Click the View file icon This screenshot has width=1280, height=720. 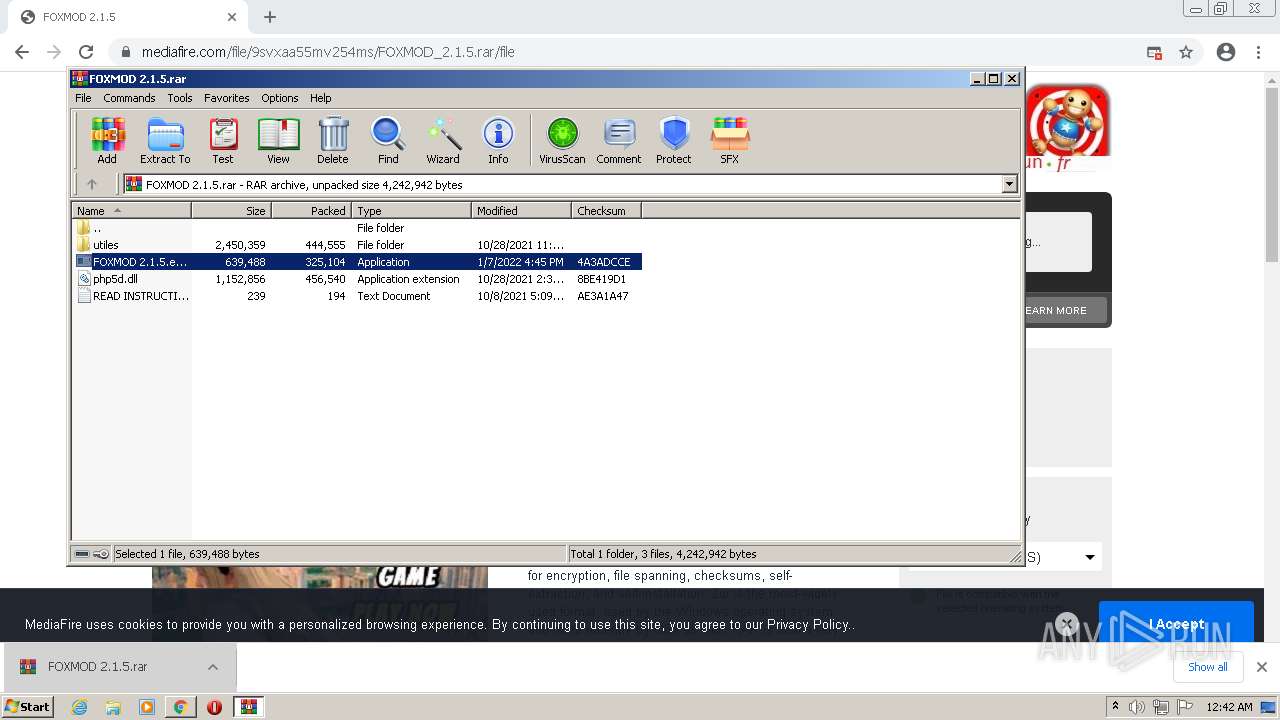tap(278, 140)
